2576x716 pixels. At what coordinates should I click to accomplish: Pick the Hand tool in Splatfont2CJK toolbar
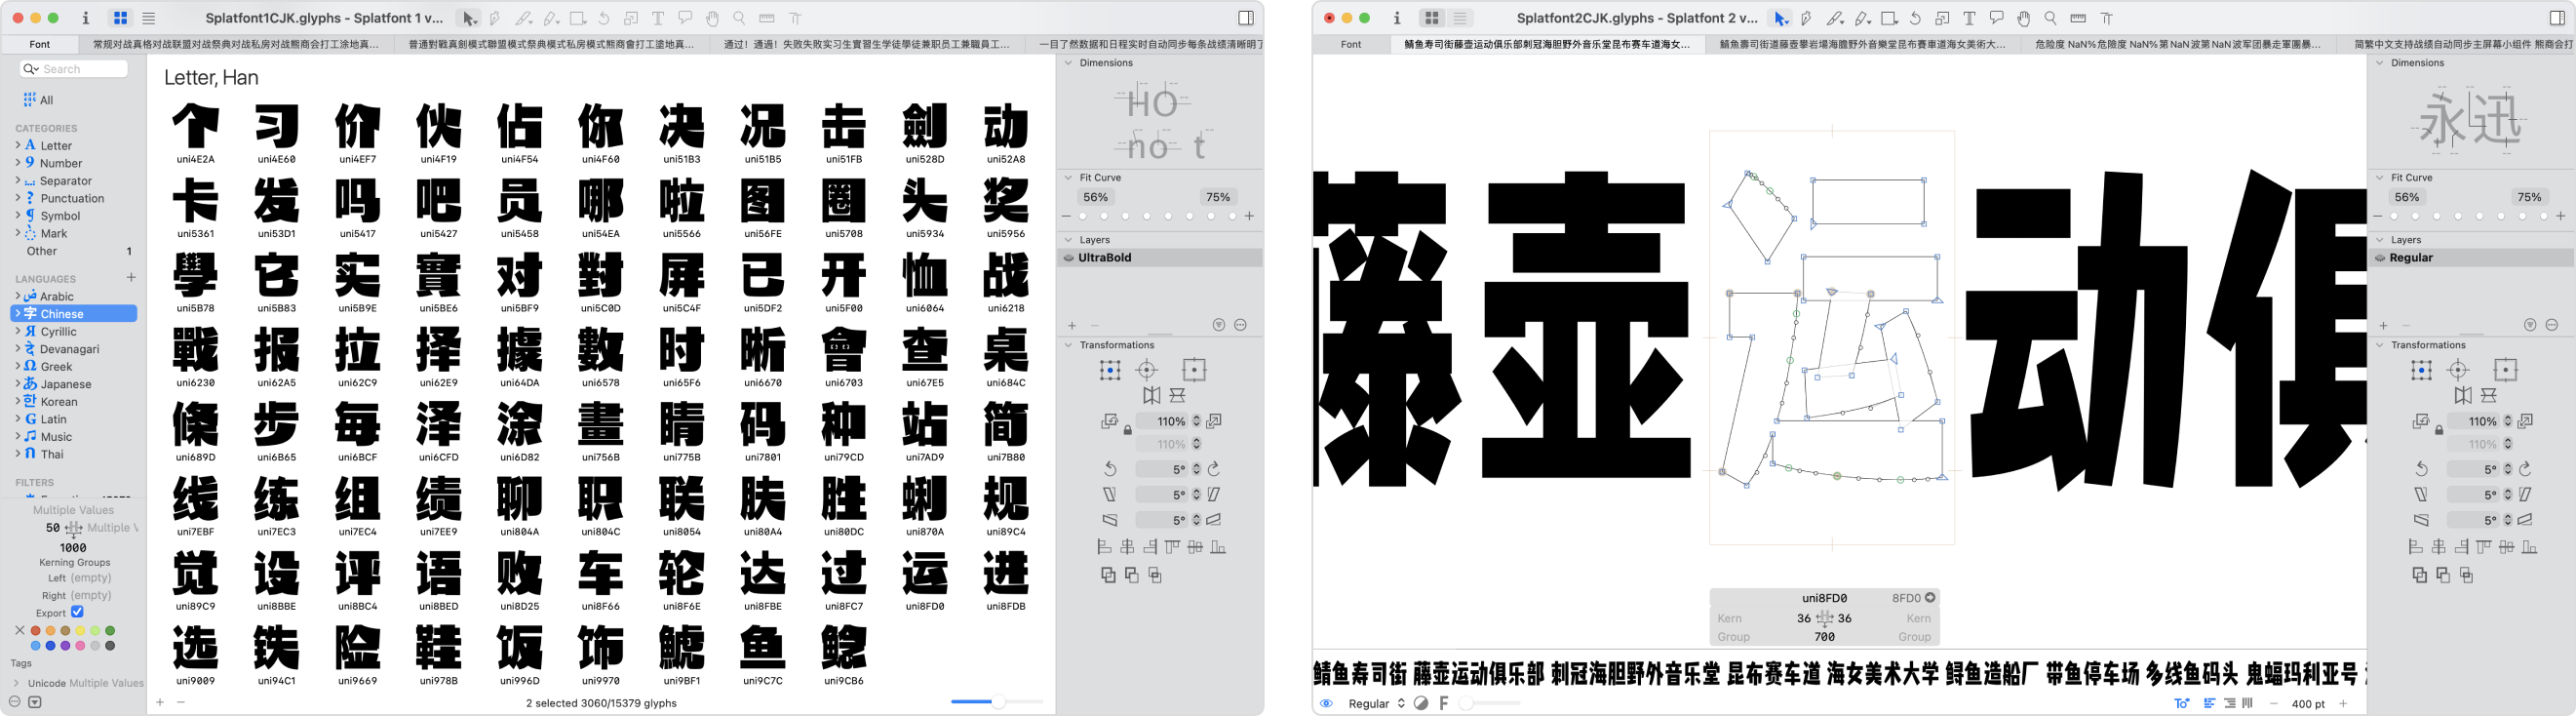[x=2023, y=18]
